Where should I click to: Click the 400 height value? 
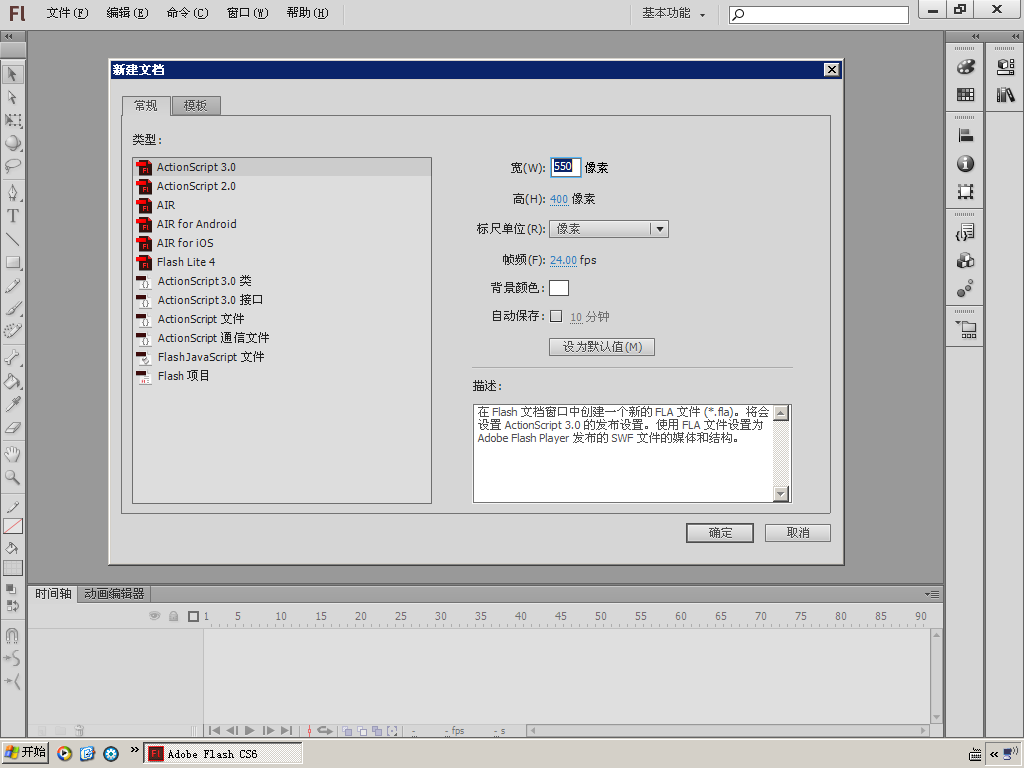tap(559, 199)
